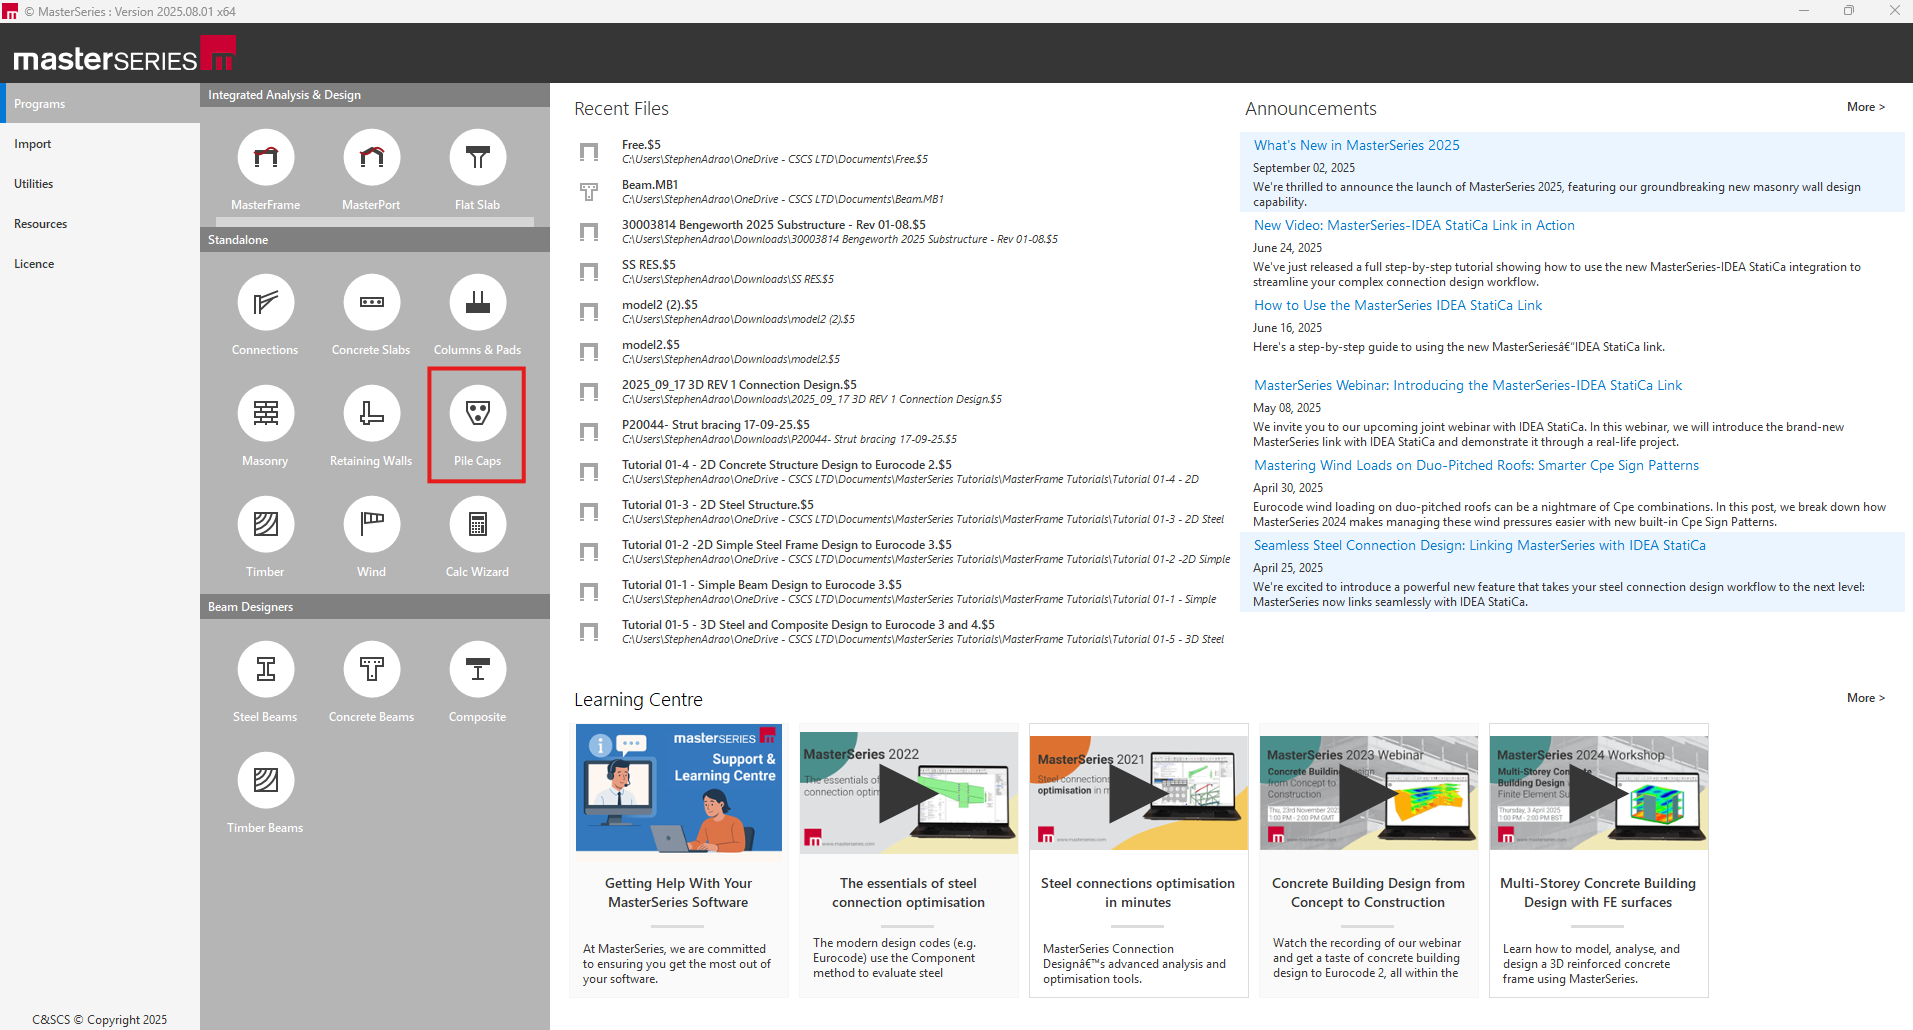1913x1030 pixels.
Task: Launch the MasterFrame program
Action: pyautogui.click(x=265, y=158)
